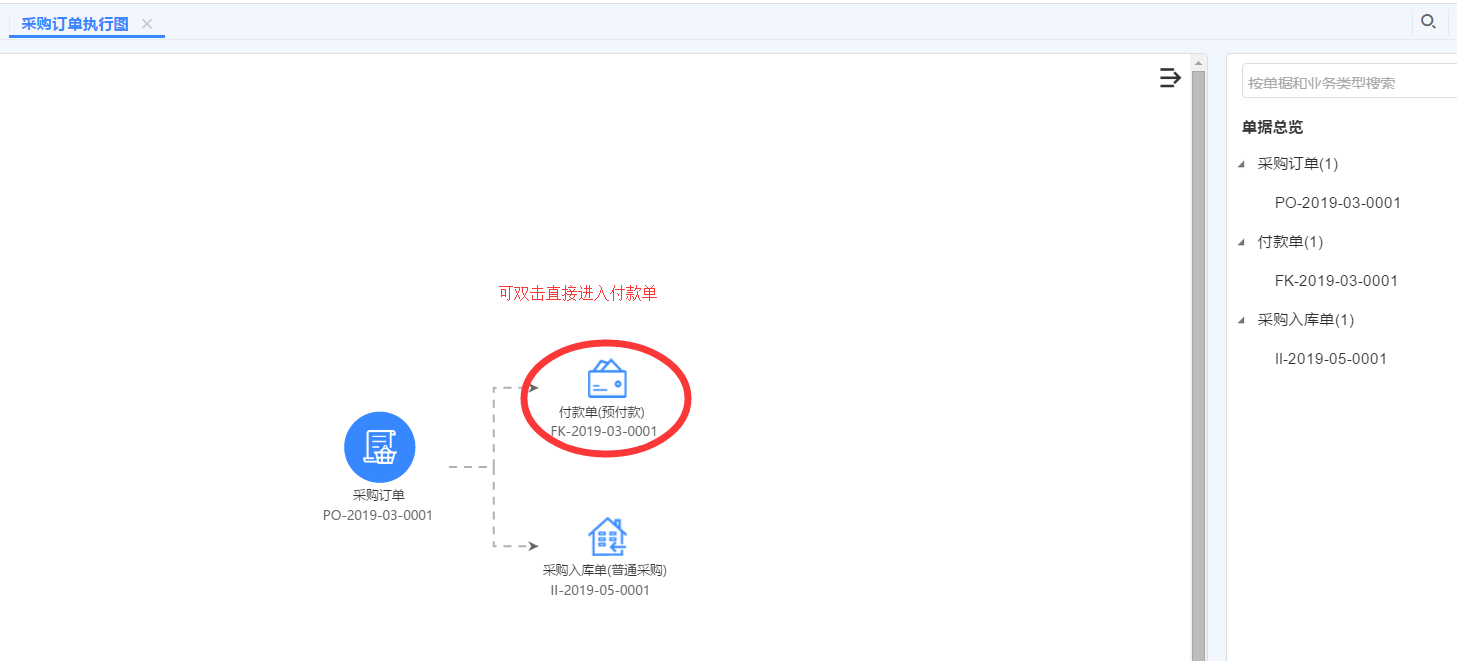1457x661 pixels.
Task: Select II-2019-05-0001 in the 单据总览 list
Action: point(1330,359)
